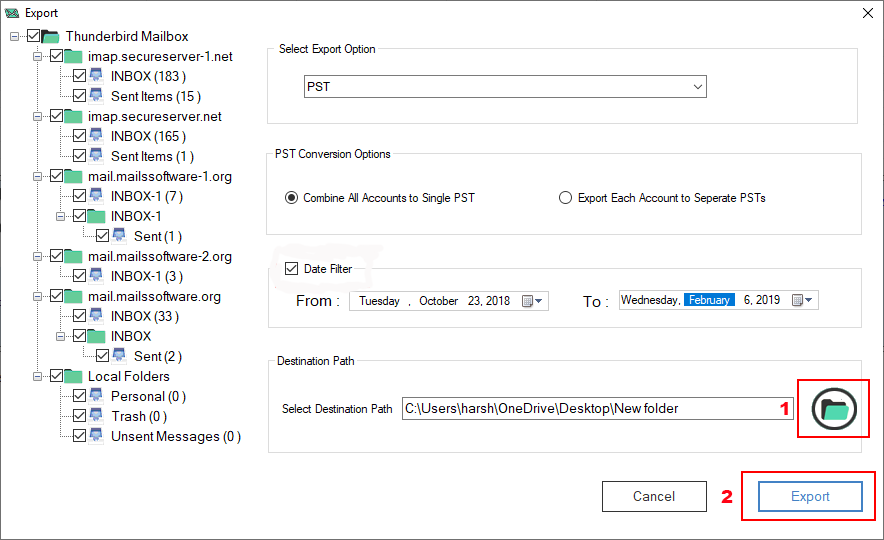Select Export Each Account to Separate PSTs
Screen dimensions: 884x540
[566, 198]
